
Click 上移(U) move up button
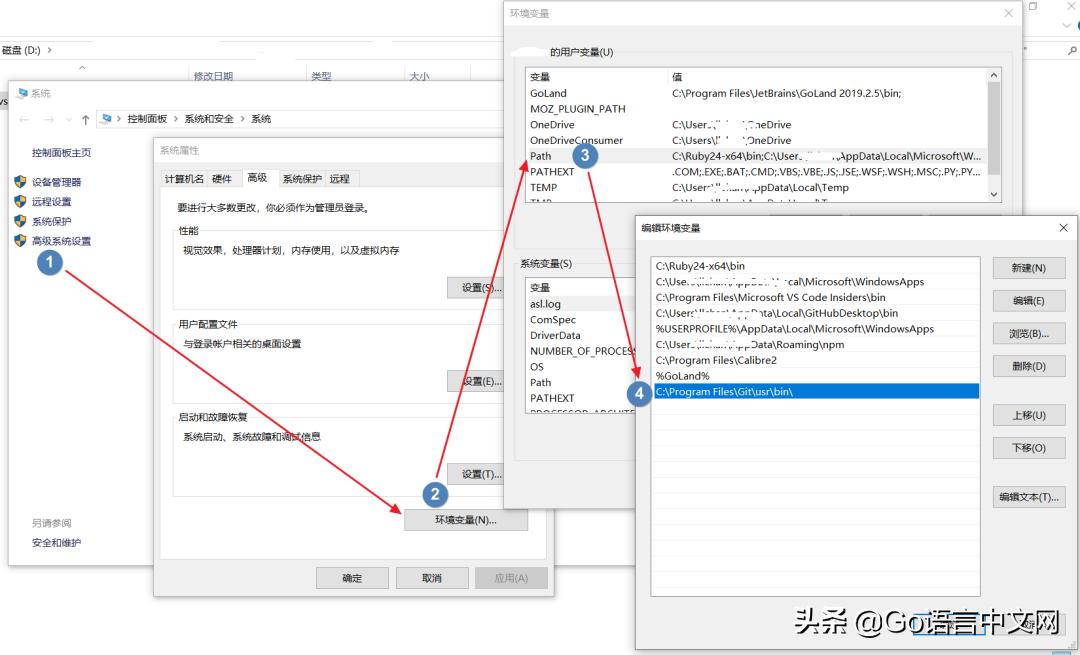click(x=1029, y=415)
